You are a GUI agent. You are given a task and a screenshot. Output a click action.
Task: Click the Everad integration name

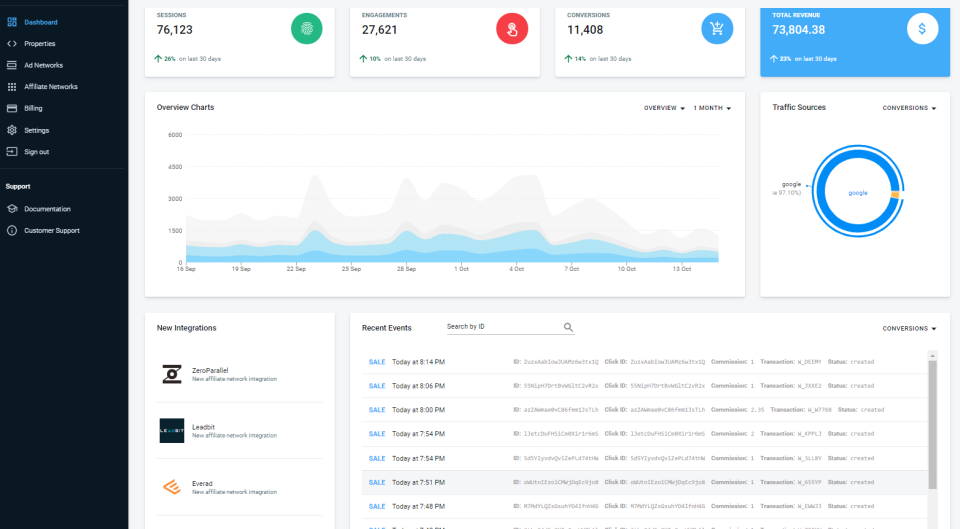tap(202, 483)
